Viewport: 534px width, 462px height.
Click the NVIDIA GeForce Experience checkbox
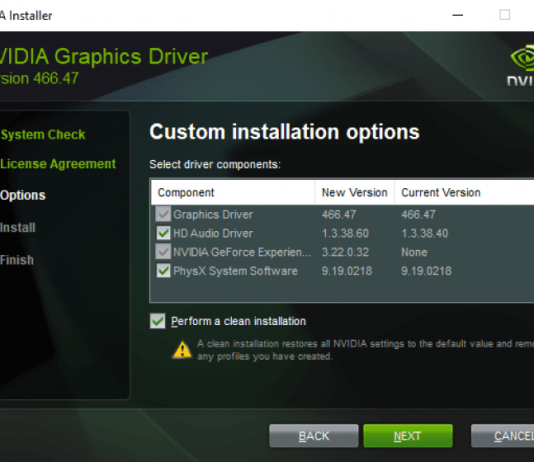(x=163, y=252)
